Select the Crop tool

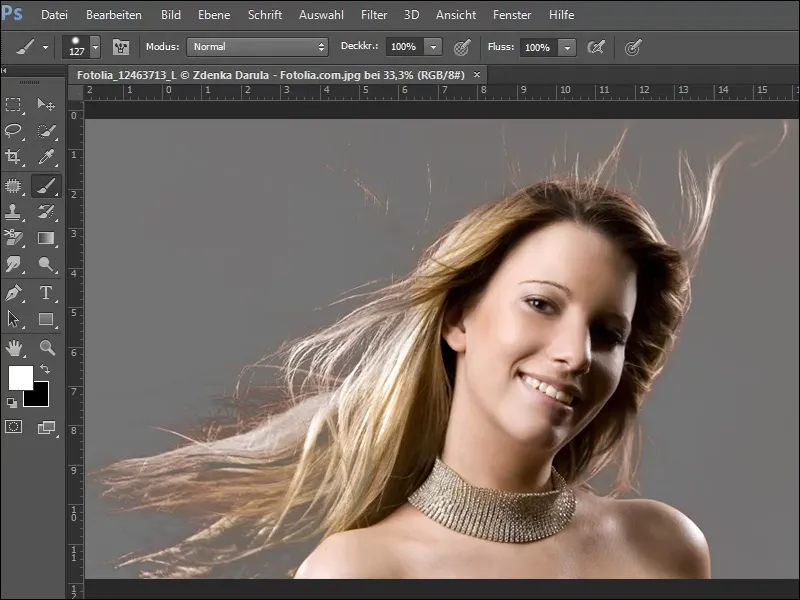[x=13, y=157]
